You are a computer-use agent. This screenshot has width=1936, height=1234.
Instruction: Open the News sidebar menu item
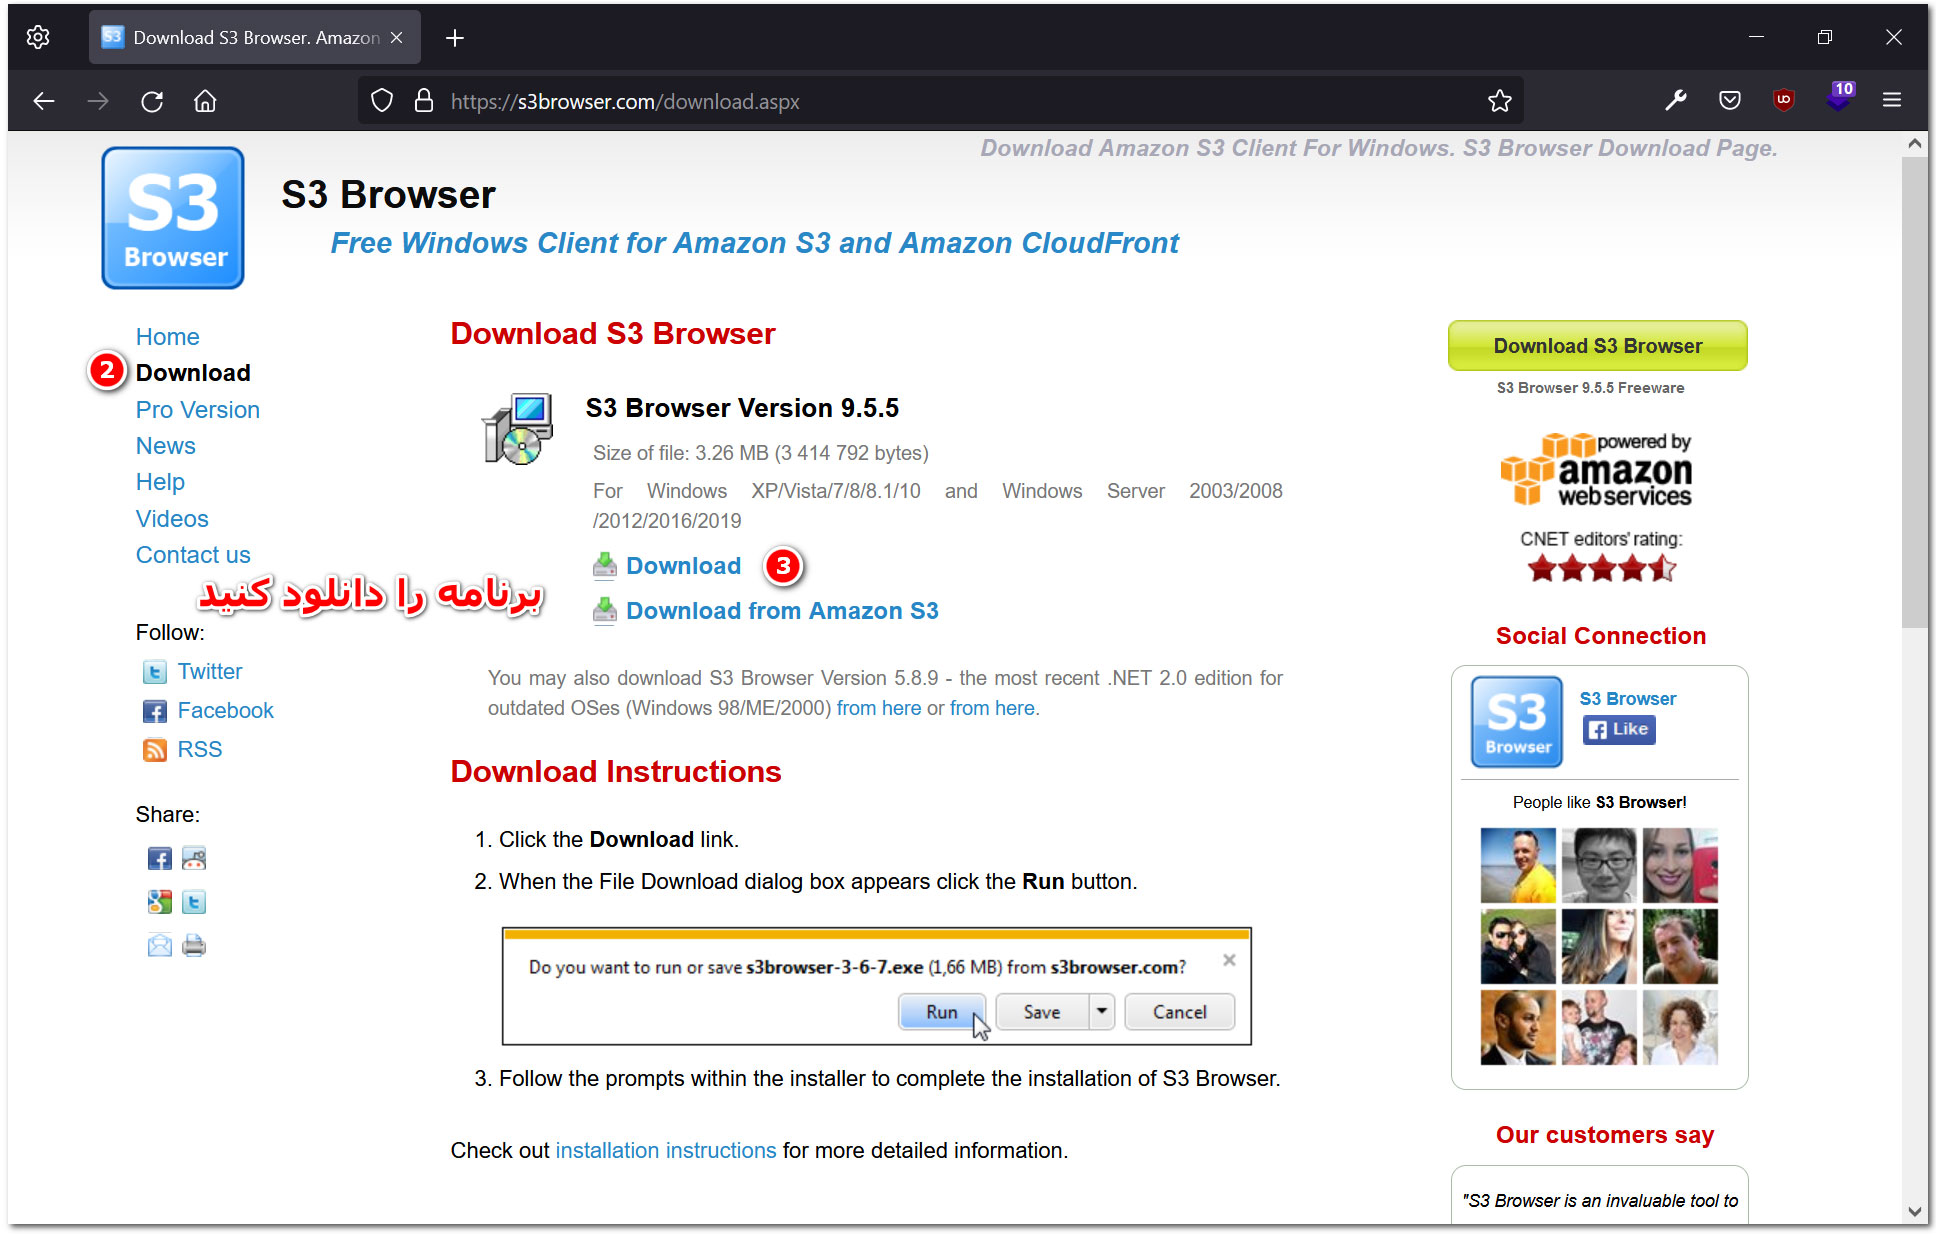[x=165, y=445]
